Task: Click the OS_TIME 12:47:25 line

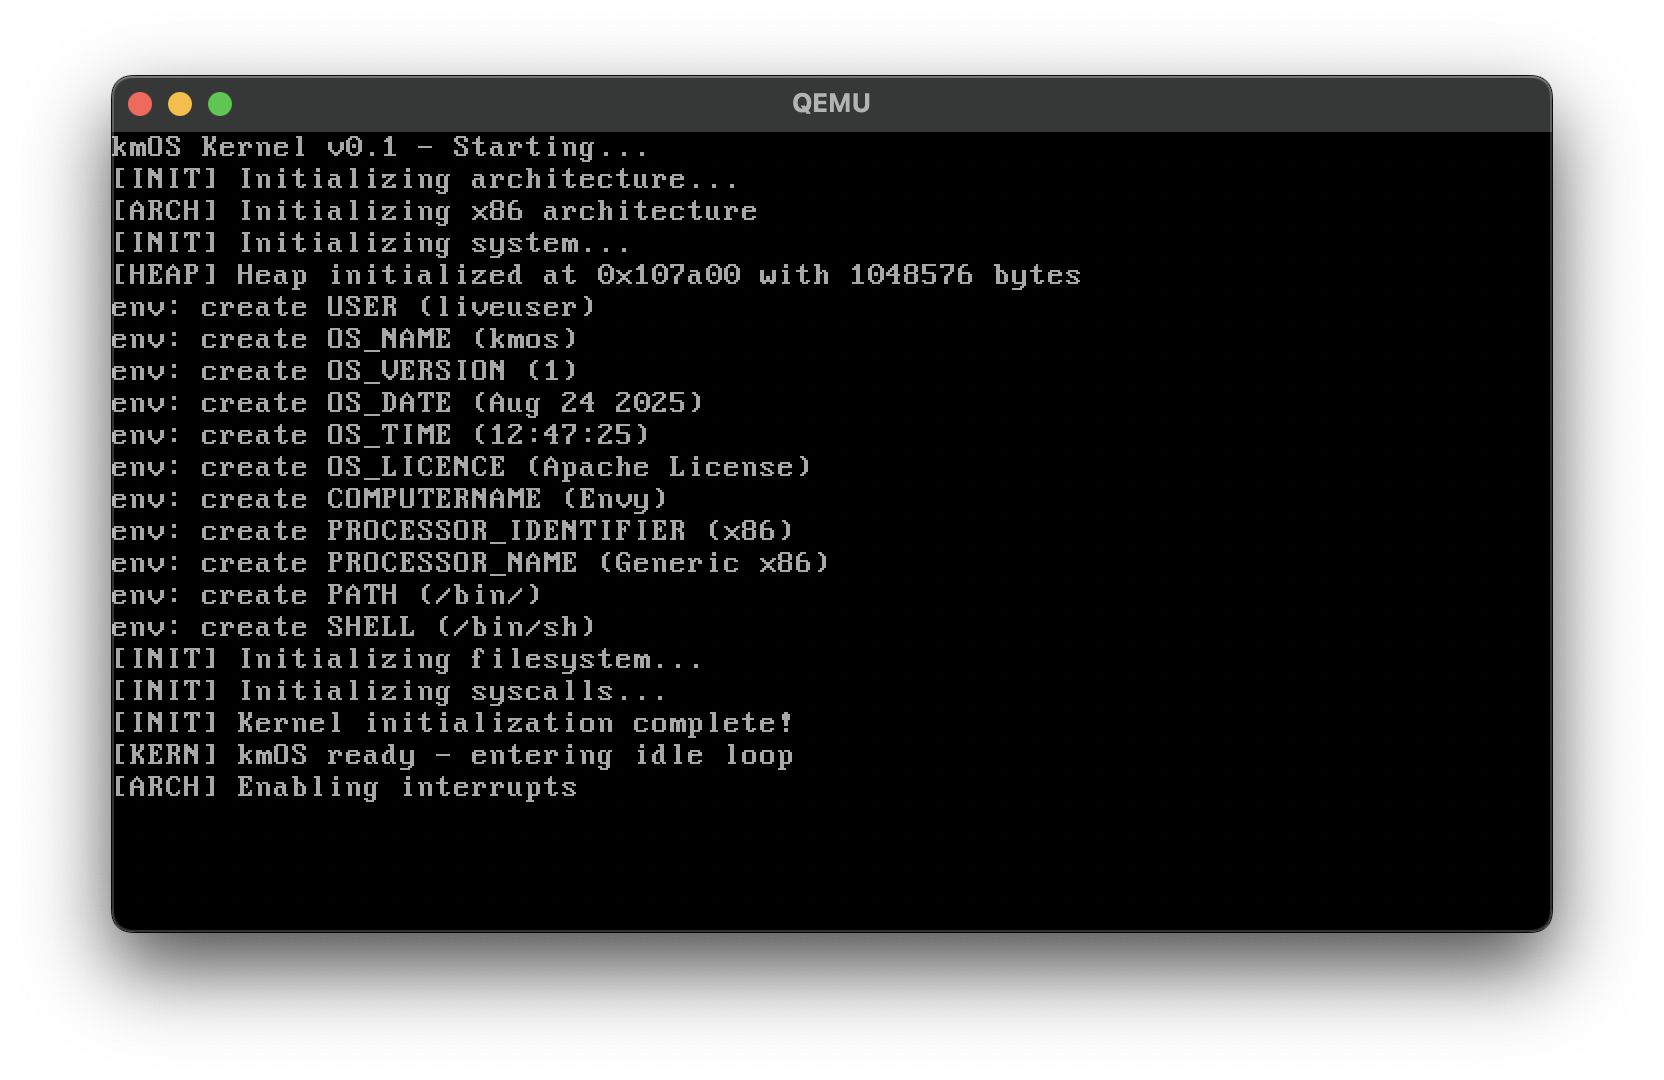Action: 379,435
